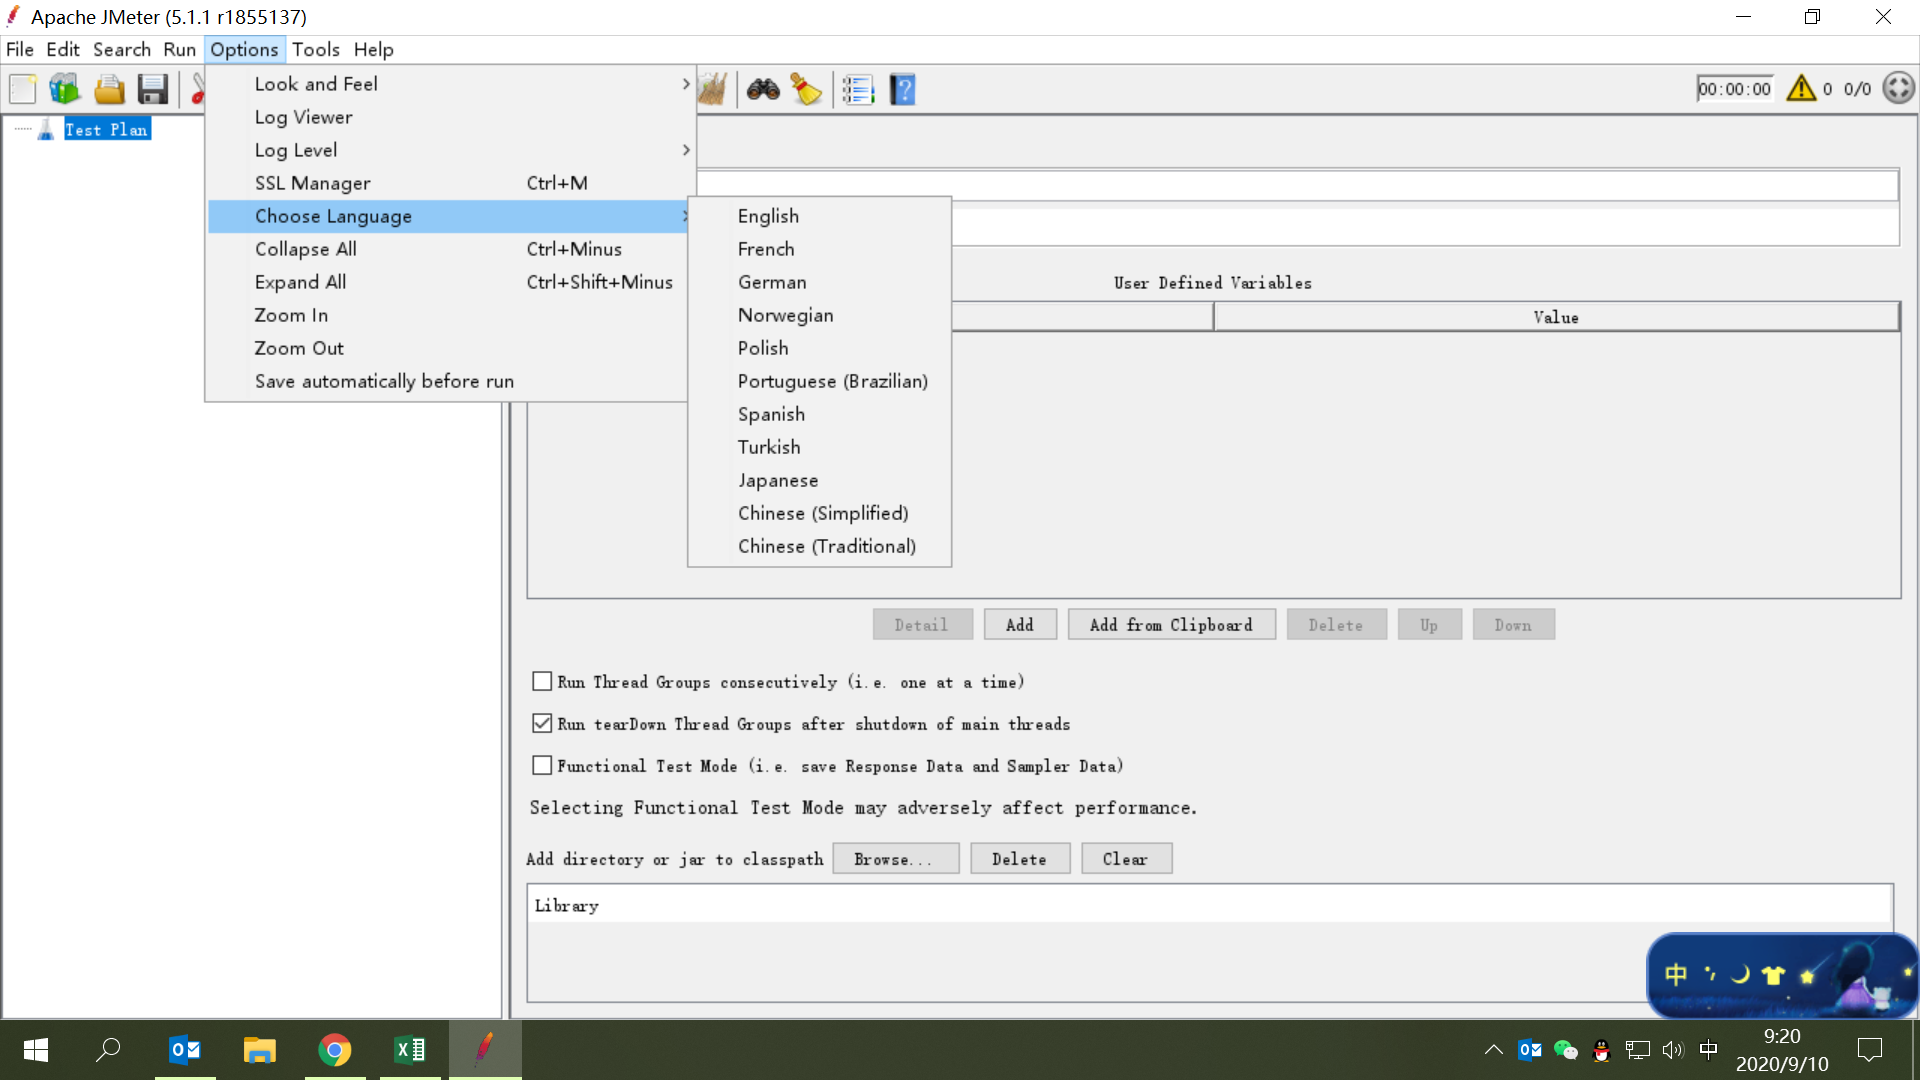Click the Browse... classpath button

[895, 859]
